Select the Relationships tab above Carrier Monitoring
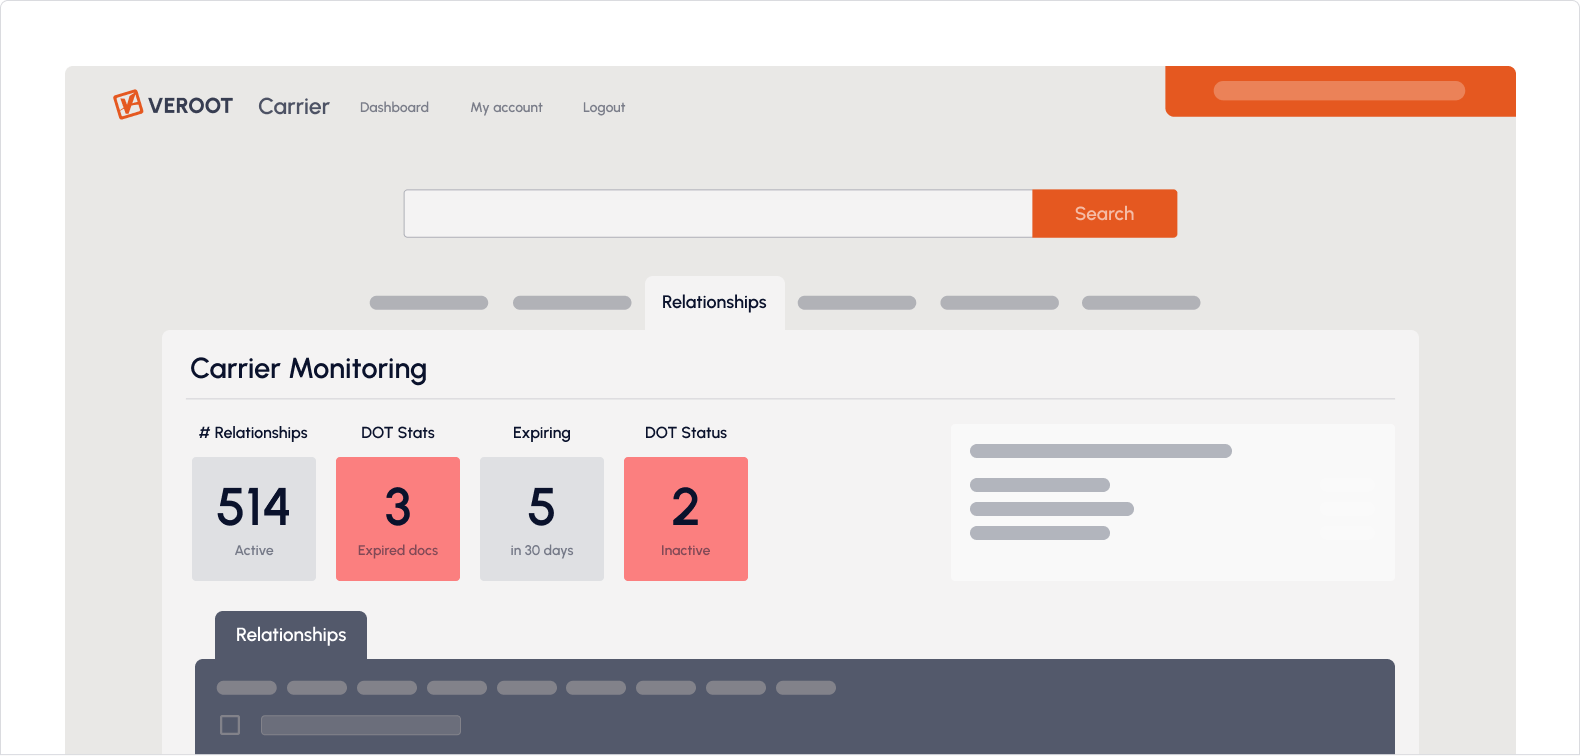1580x756 pixels. pos(714,302)
